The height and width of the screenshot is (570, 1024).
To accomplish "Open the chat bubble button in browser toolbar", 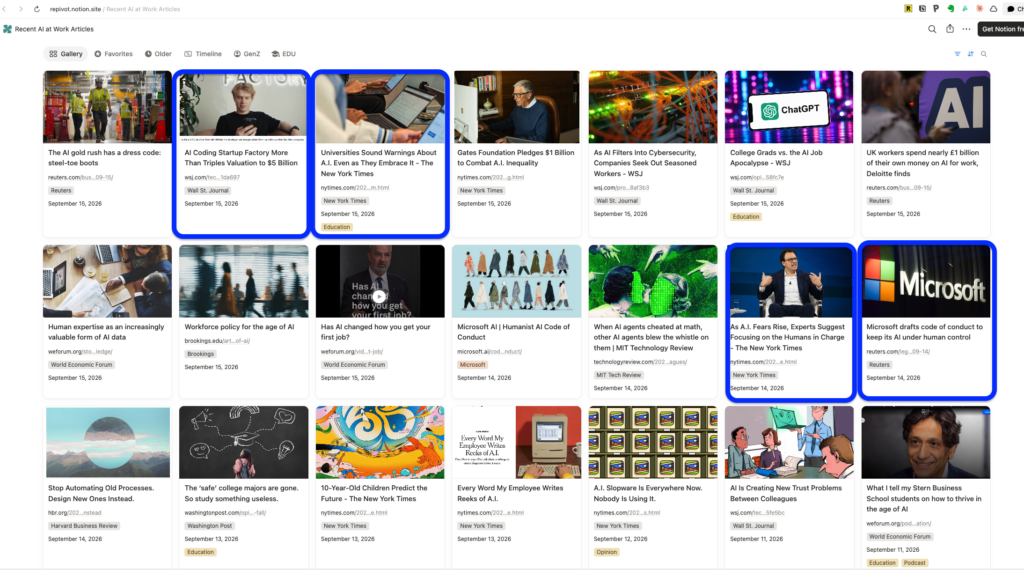I will click(1015, 8).
